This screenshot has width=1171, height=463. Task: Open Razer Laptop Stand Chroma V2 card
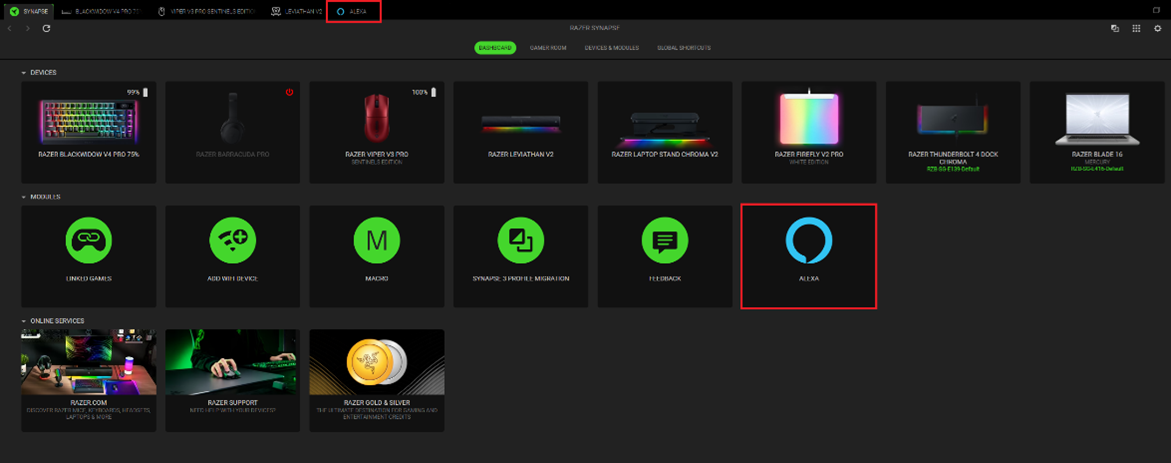tap(665, 132)
